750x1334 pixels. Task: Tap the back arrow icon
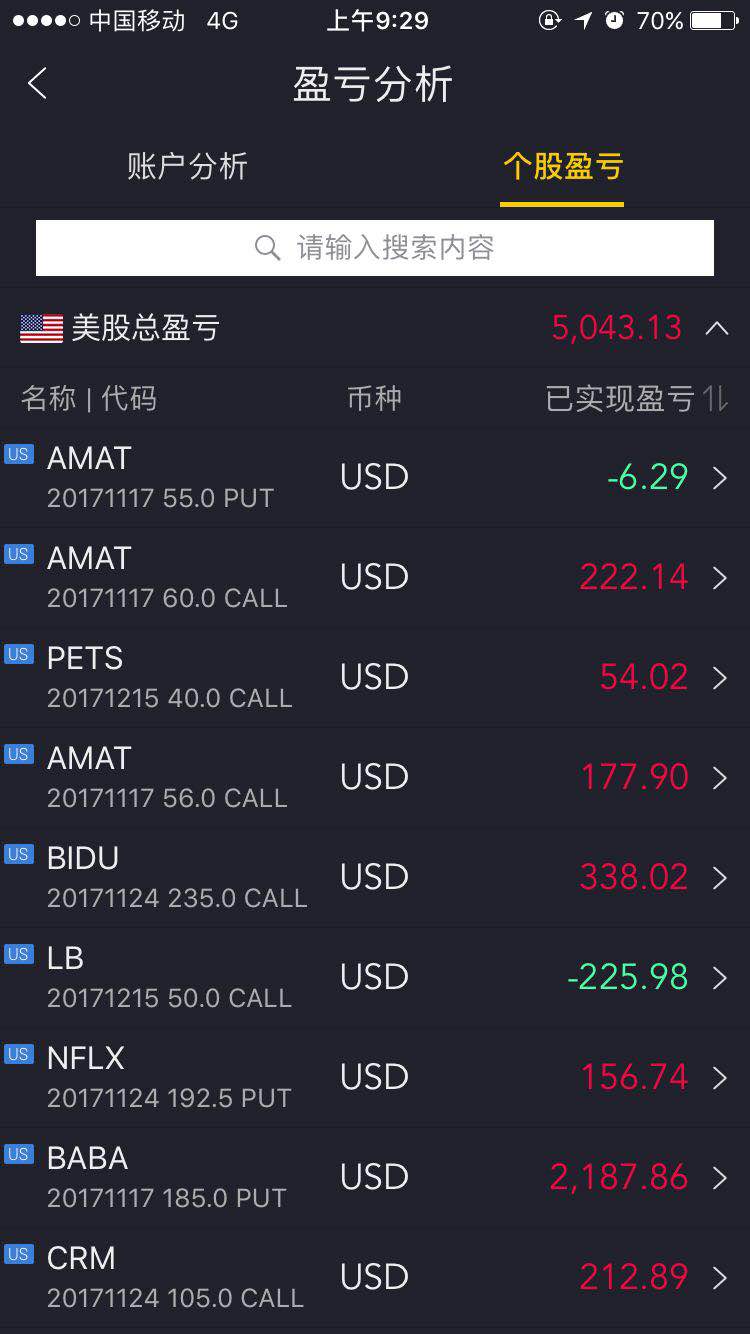[x=38, y=84]
